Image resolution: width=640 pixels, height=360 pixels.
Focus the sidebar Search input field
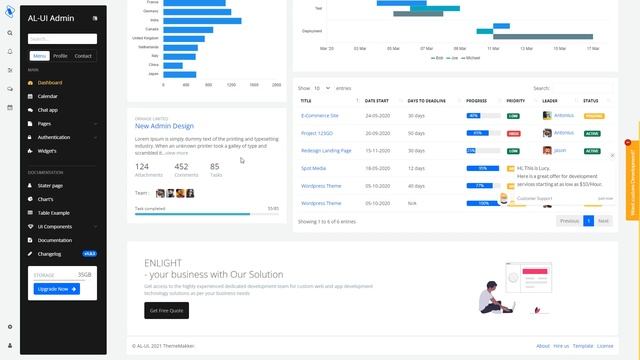(62, 39)
